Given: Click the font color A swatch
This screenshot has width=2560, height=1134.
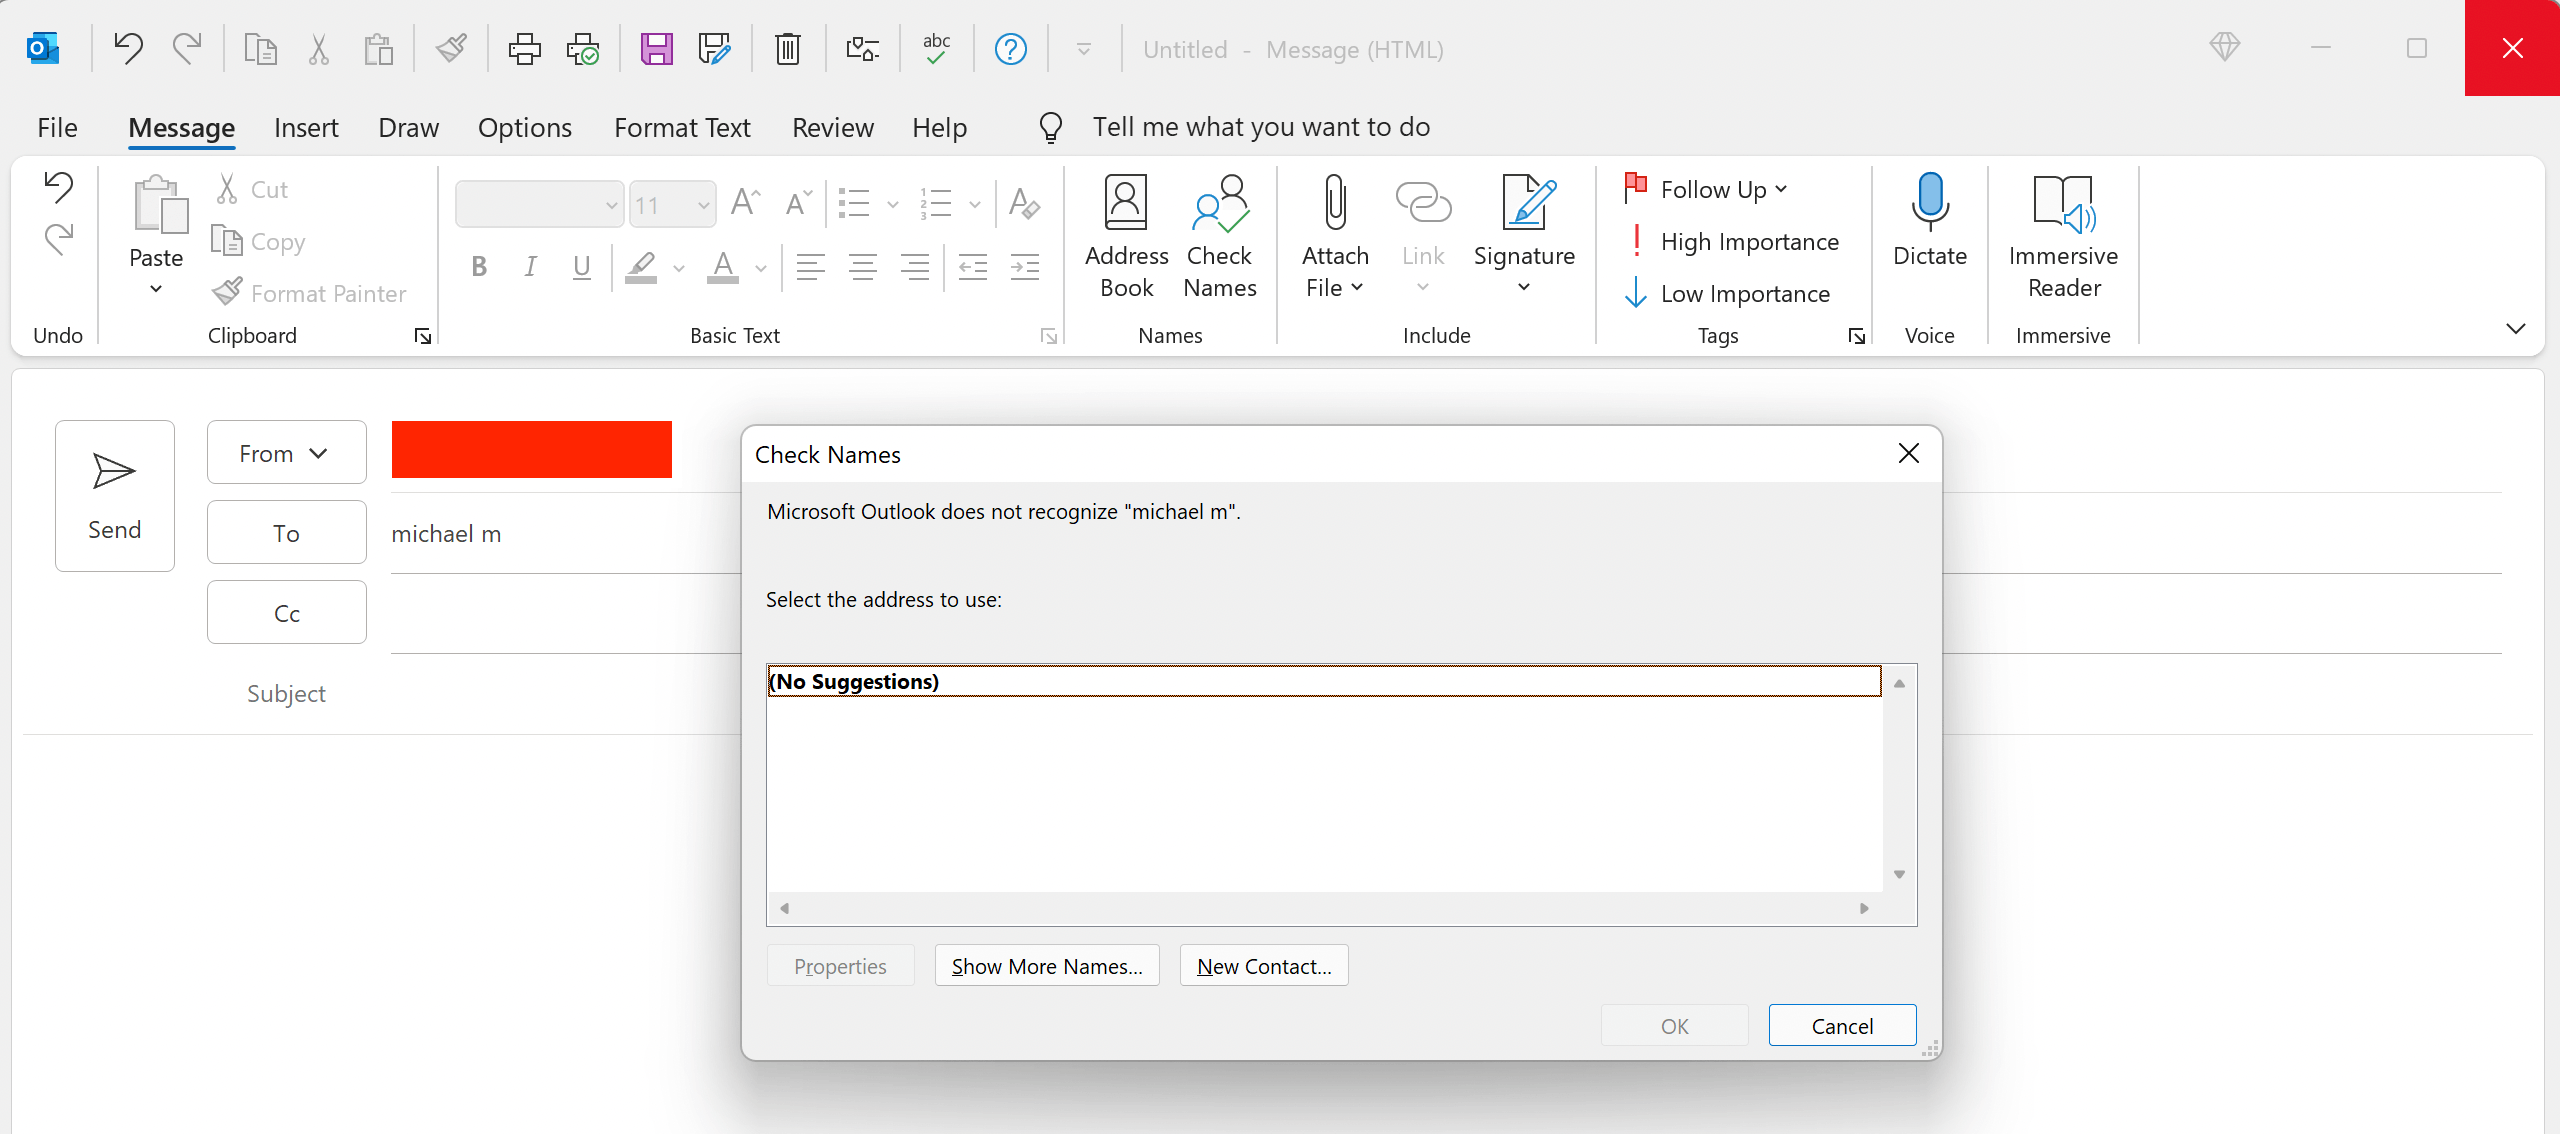Looking at the screenshot, I should point(723,266).
